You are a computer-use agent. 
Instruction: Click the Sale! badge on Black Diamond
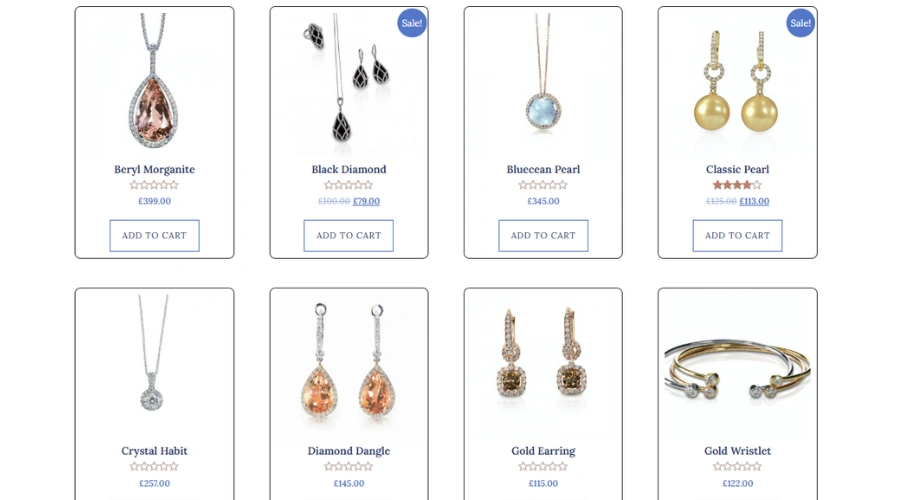[412, 23]
